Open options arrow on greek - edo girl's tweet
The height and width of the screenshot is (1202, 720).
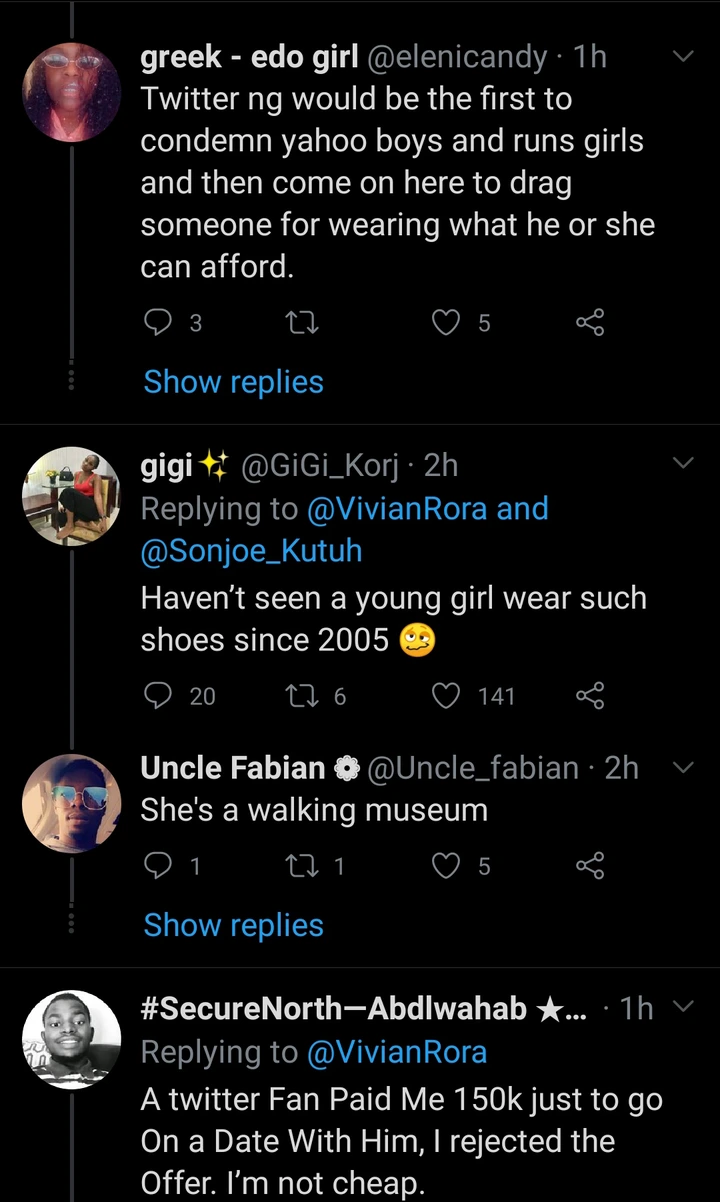coord(683,58)
